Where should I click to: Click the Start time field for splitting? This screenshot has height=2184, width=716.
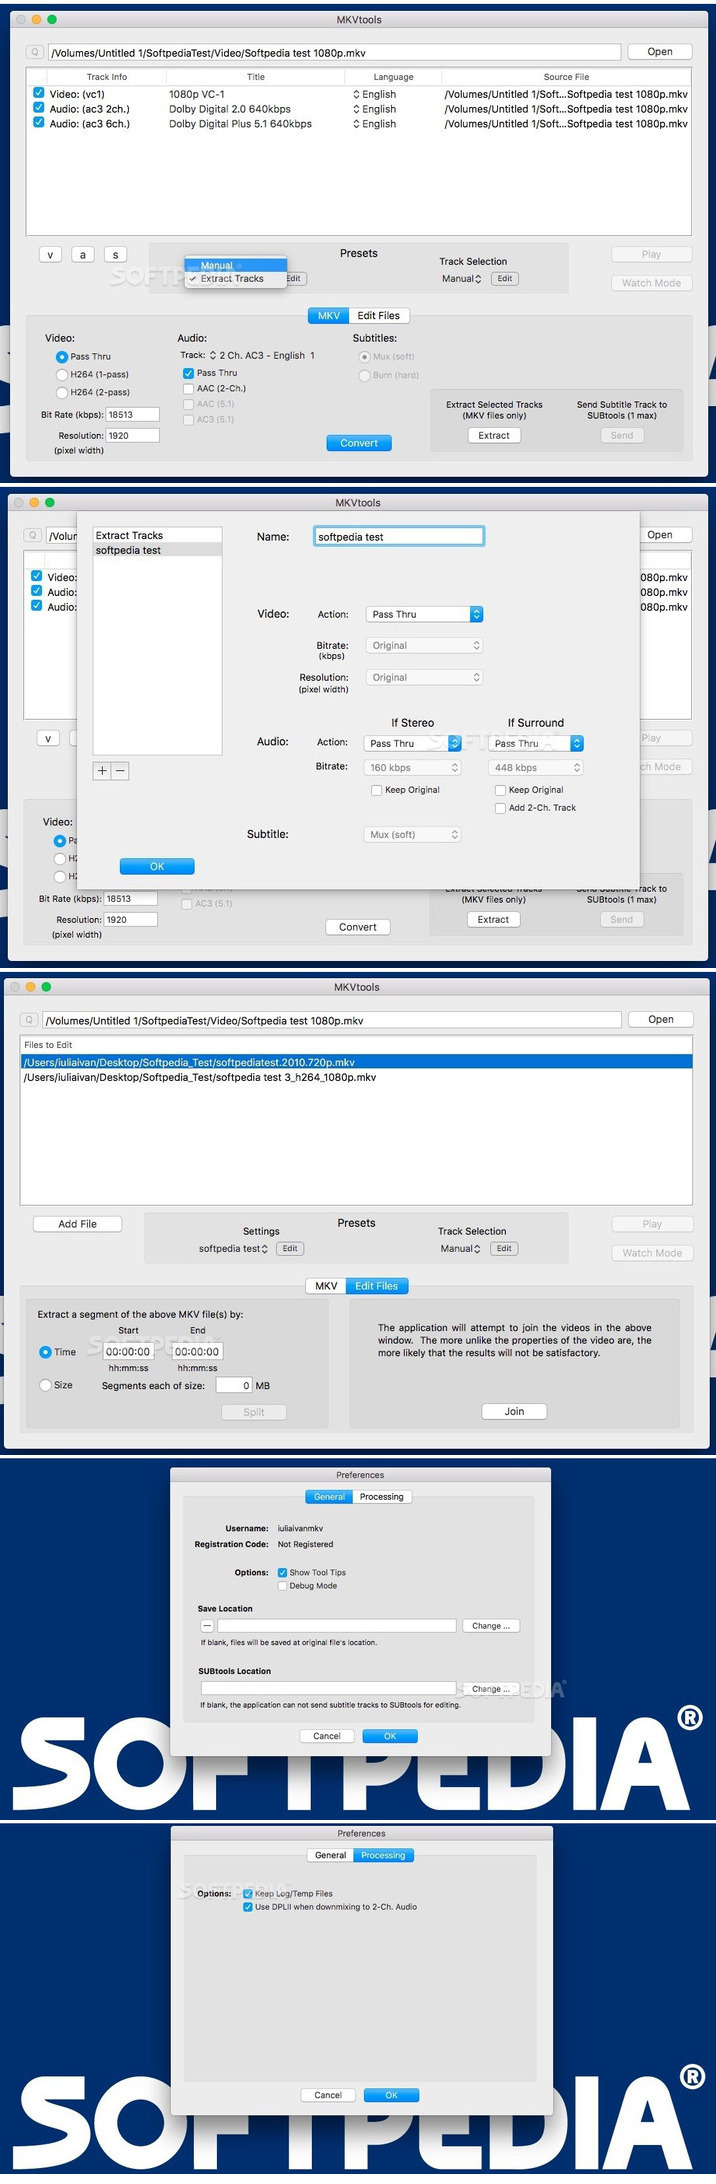click(x=128, y=1352)
